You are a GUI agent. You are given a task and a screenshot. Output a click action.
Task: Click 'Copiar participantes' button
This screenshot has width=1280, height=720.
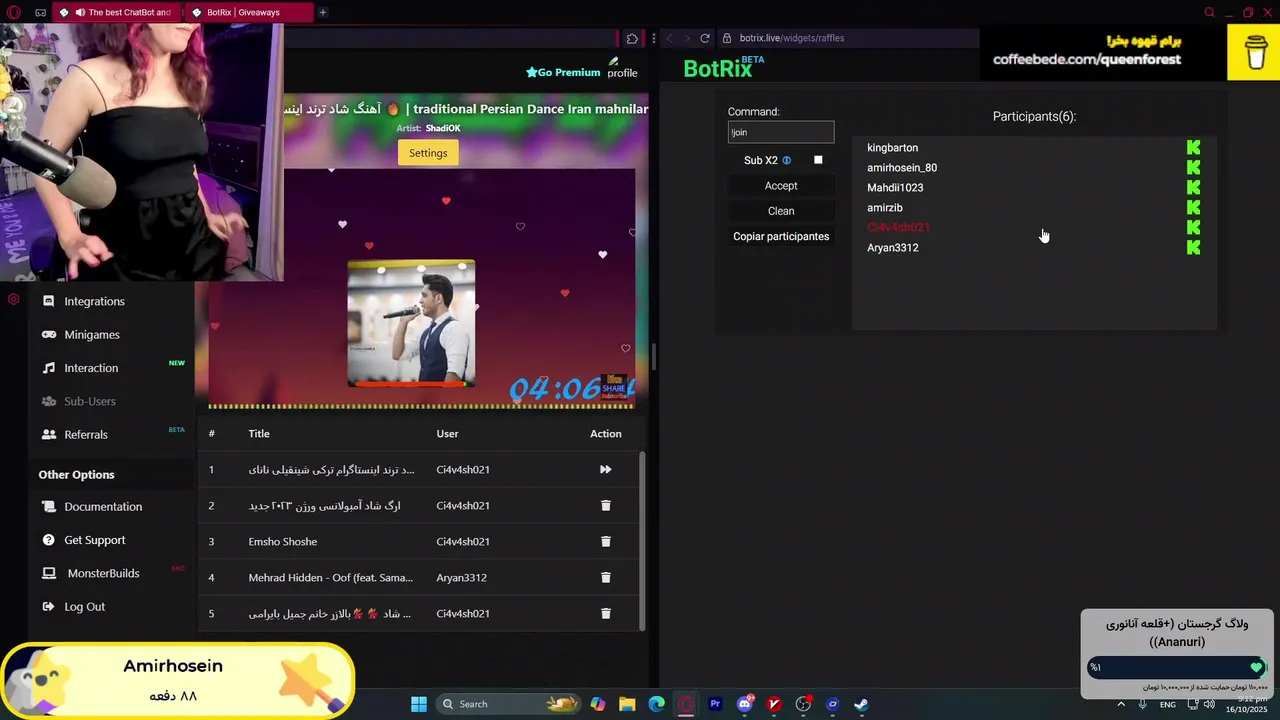click(781, 236)
